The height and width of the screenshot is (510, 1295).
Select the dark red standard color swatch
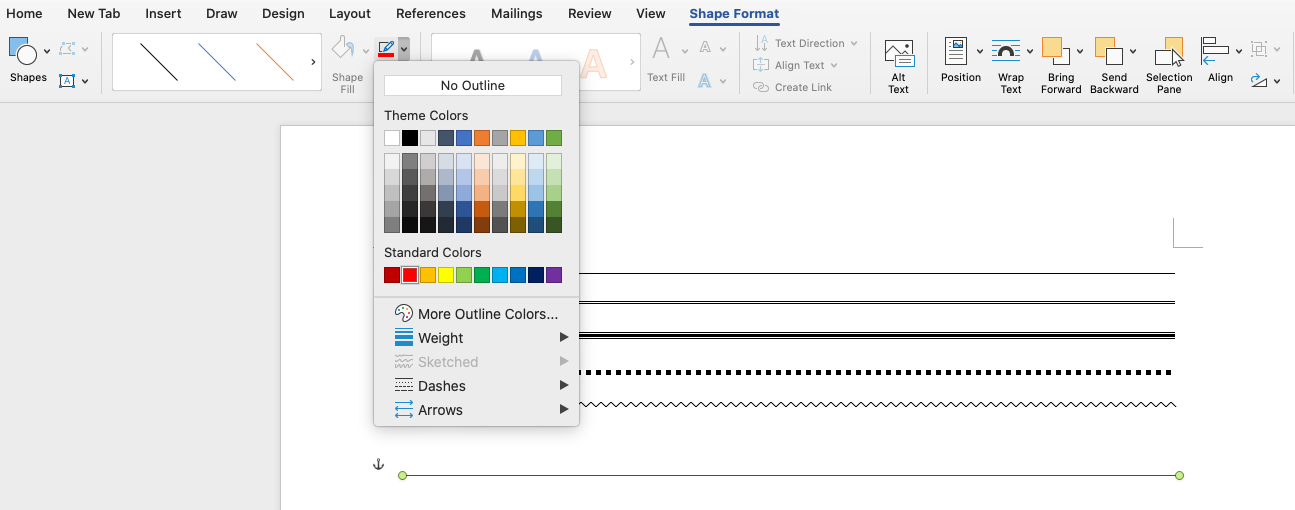click(392, 275)
